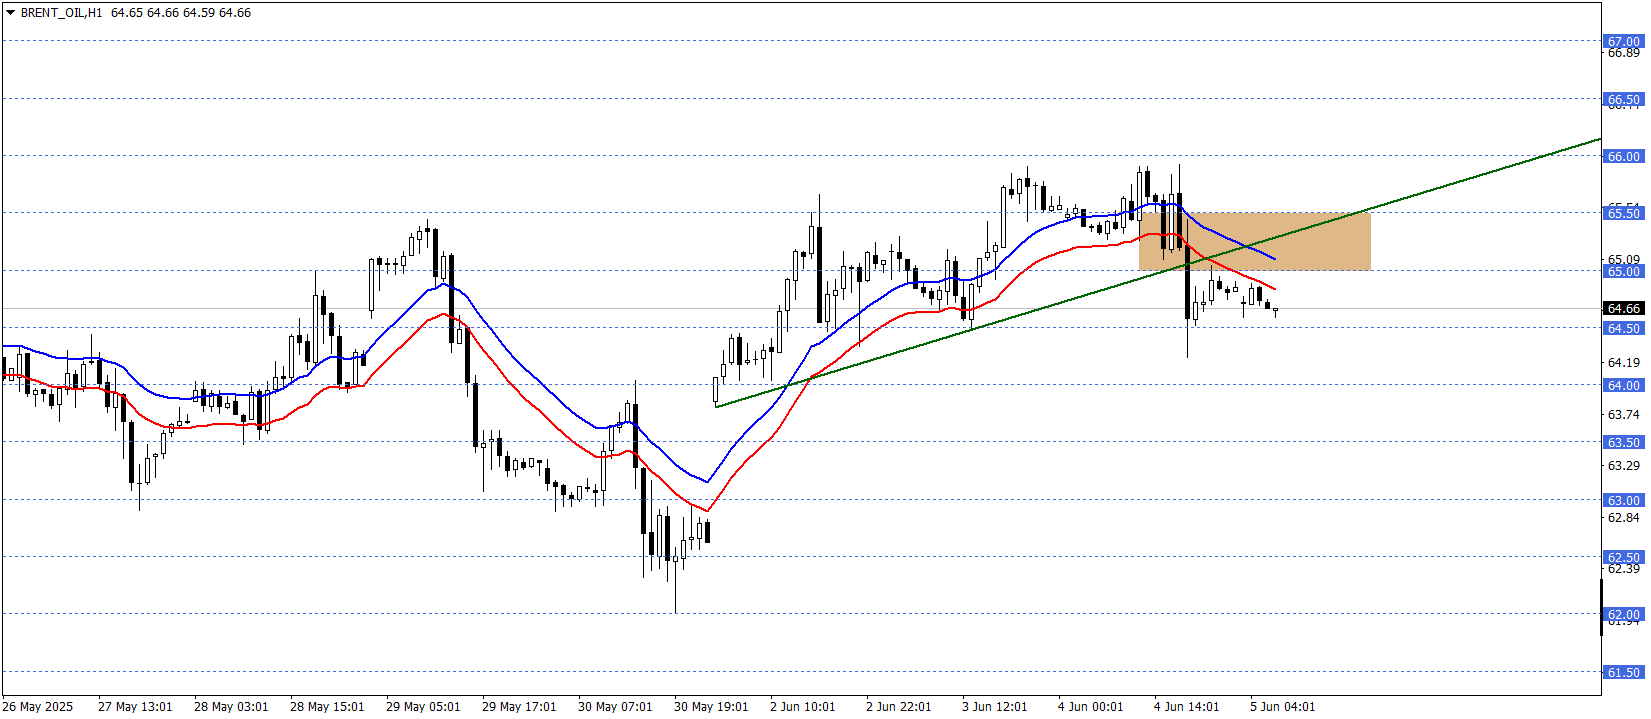Click the 65.00 price level label

(1624, 271)
